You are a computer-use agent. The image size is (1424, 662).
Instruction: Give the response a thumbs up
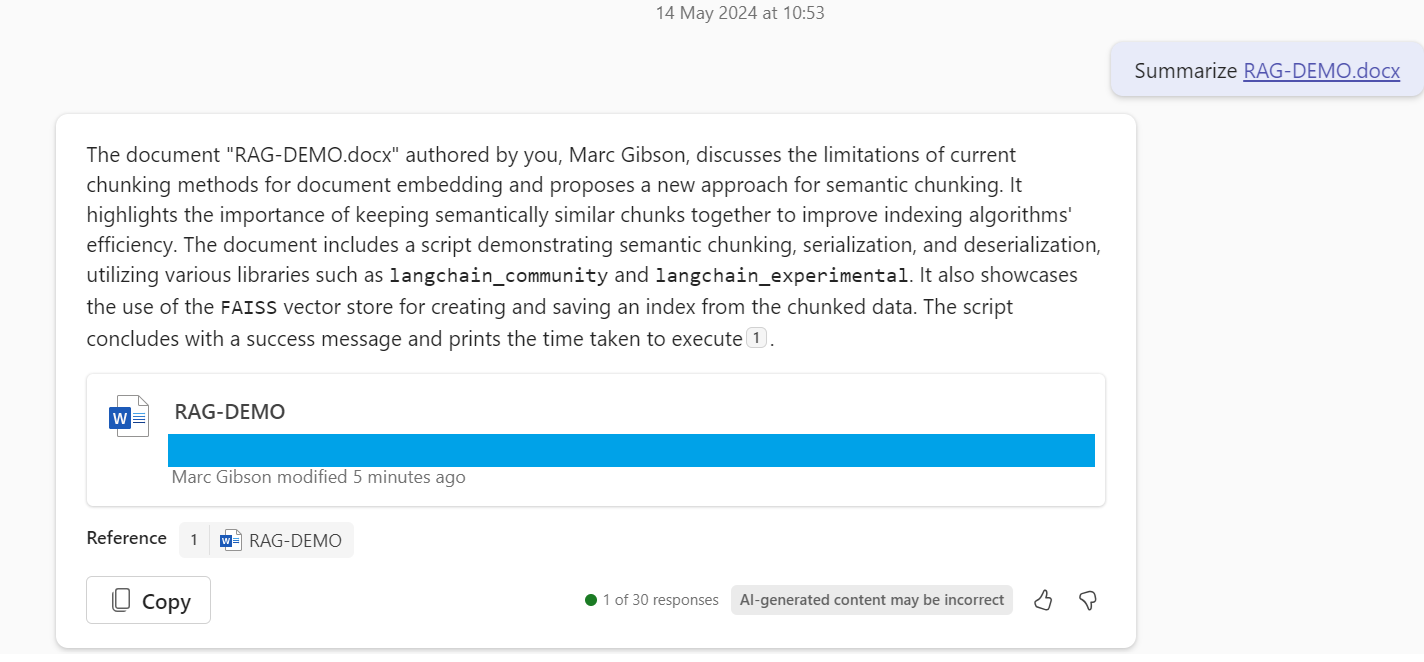click(x=1043, y=600)
